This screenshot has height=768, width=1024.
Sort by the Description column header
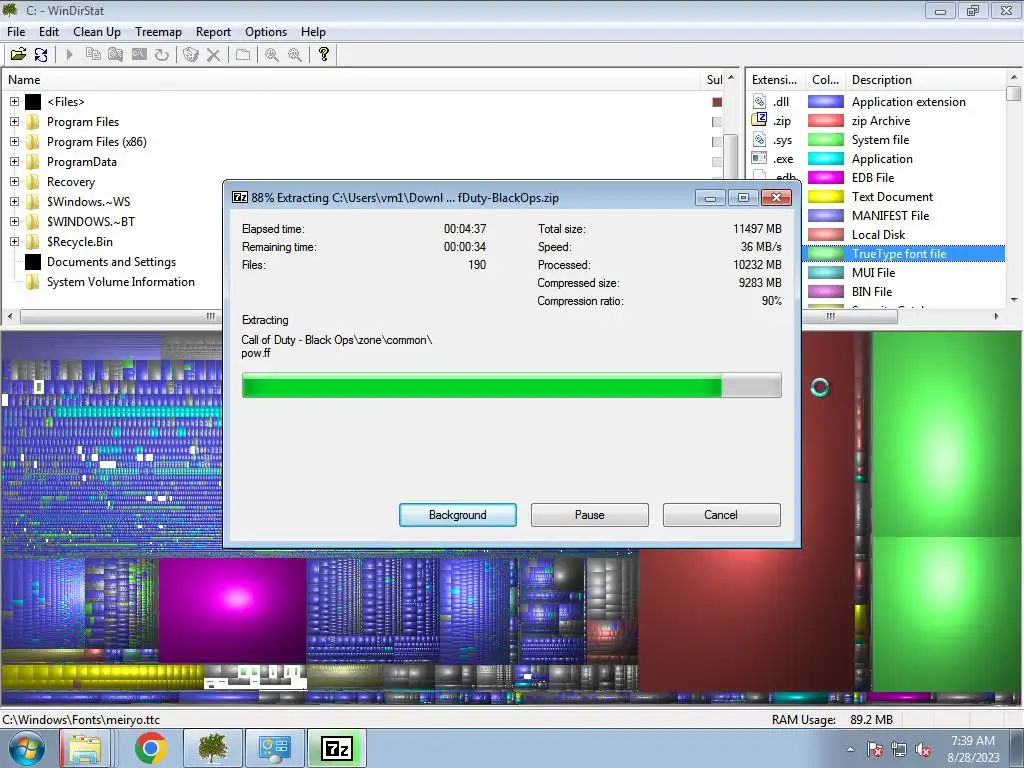click(x=926, y=80)
